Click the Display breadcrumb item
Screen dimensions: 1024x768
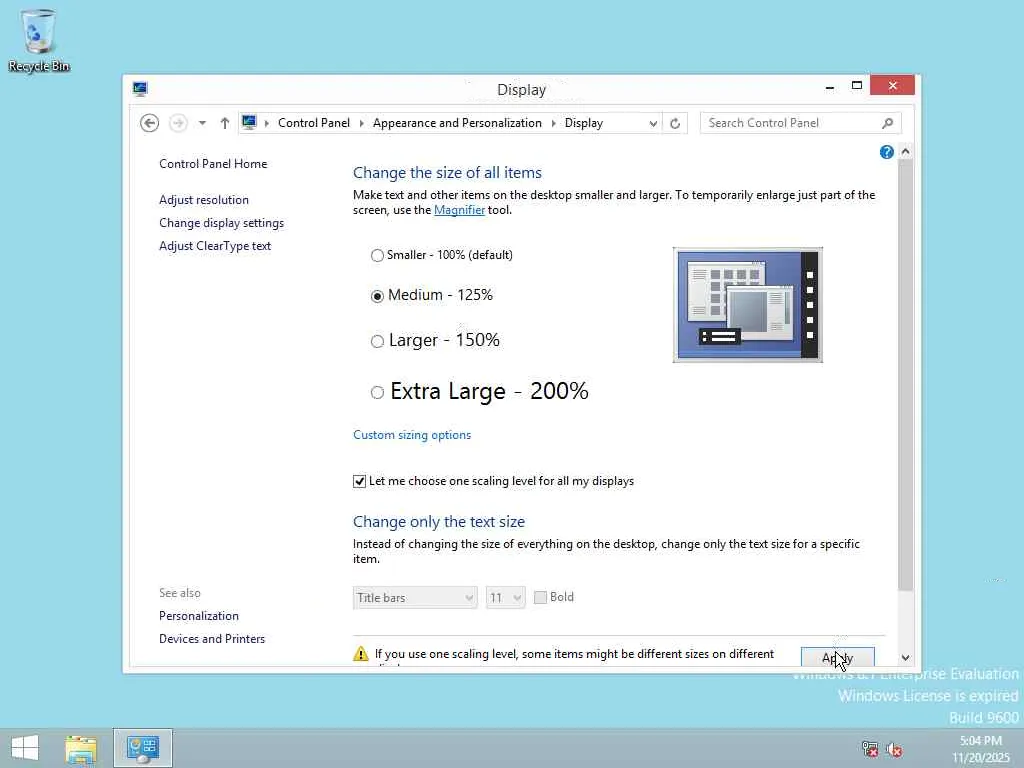point(584,123)
